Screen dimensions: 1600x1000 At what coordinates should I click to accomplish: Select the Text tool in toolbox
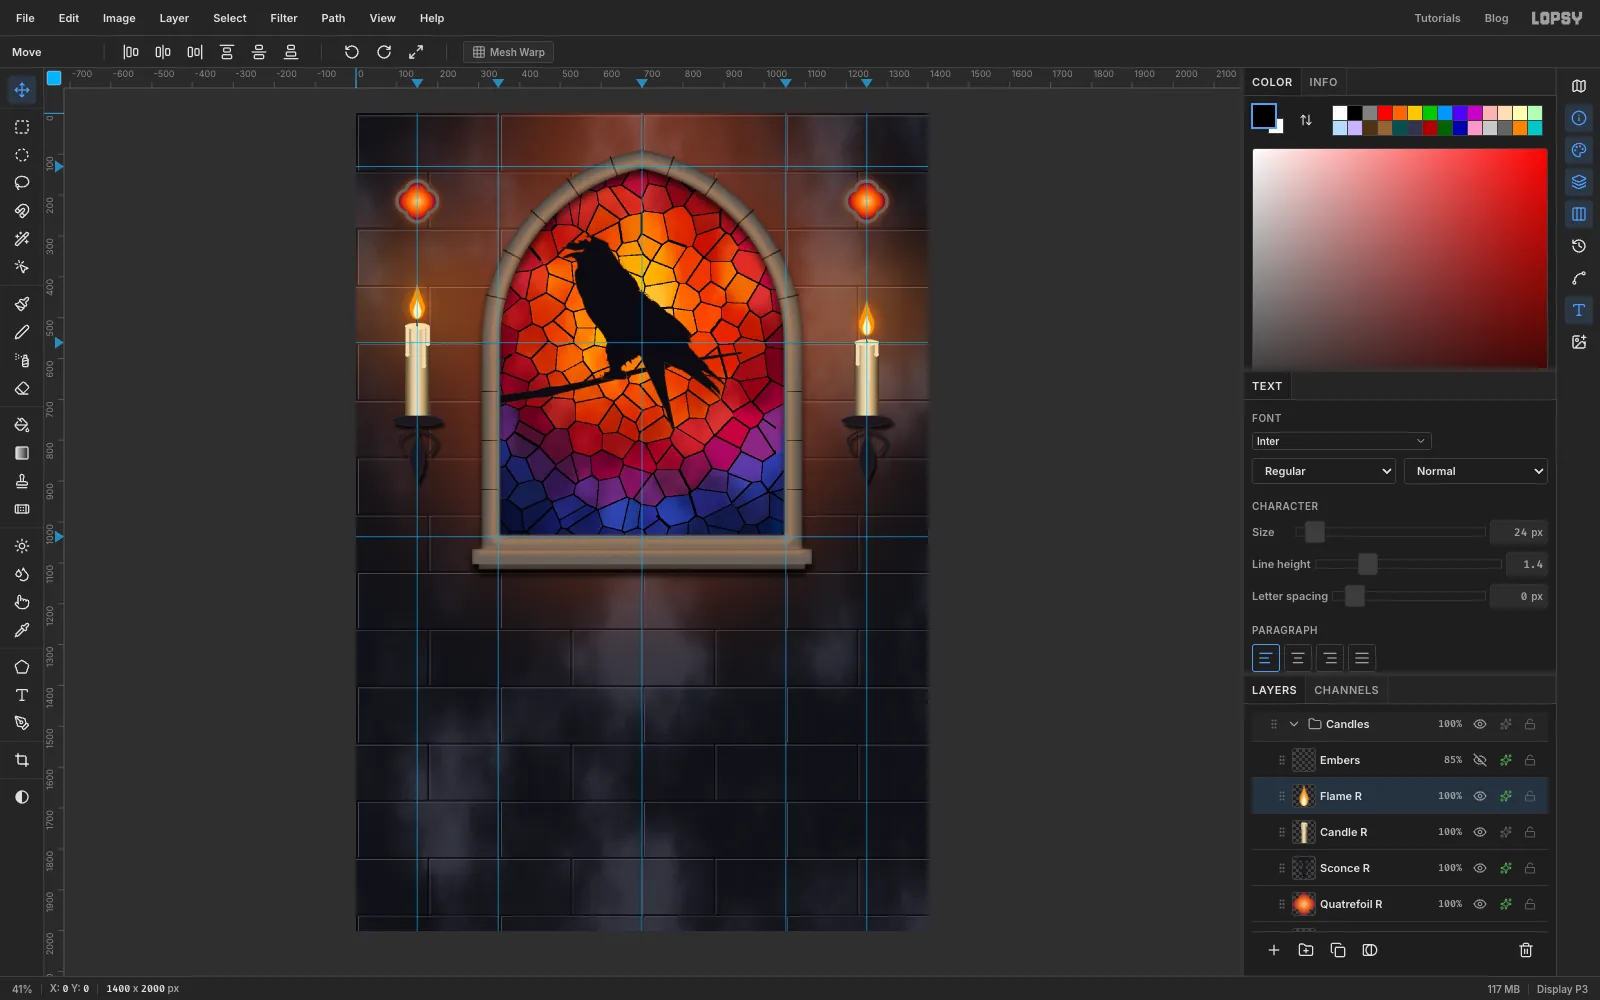[x=22, y=695]
